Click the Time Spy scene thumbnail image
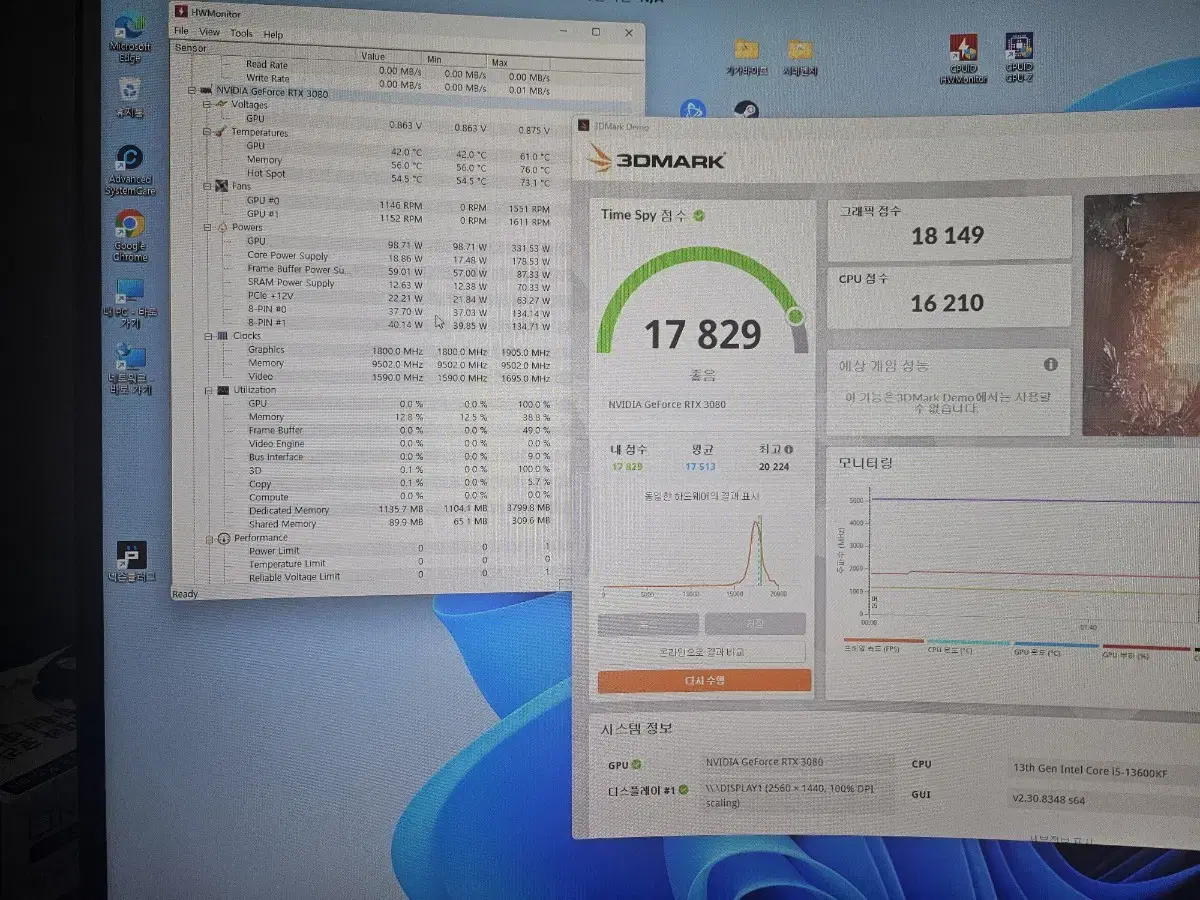The width and height of the screenshot is (1200, 900). click(1141, 315)
